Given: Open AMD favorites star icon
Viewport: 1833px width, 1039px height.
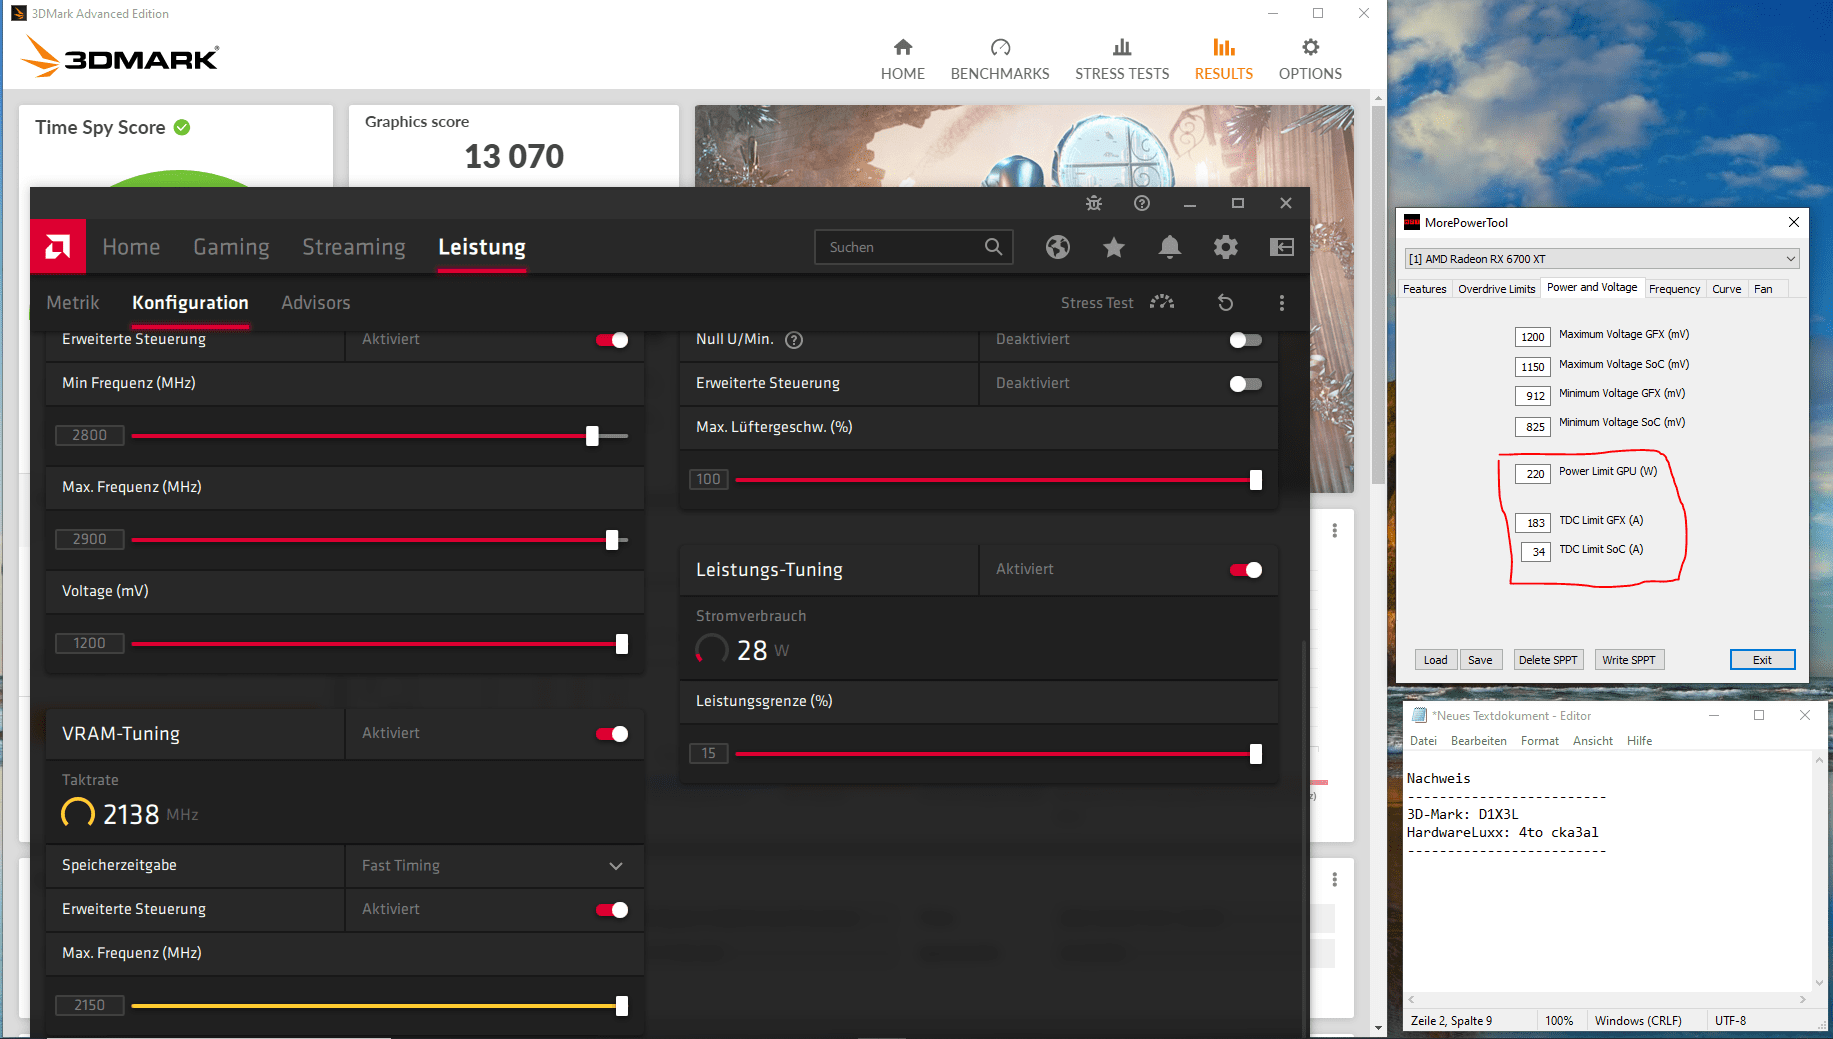Looking at the screenshot, I should [x=1114, y=247].
